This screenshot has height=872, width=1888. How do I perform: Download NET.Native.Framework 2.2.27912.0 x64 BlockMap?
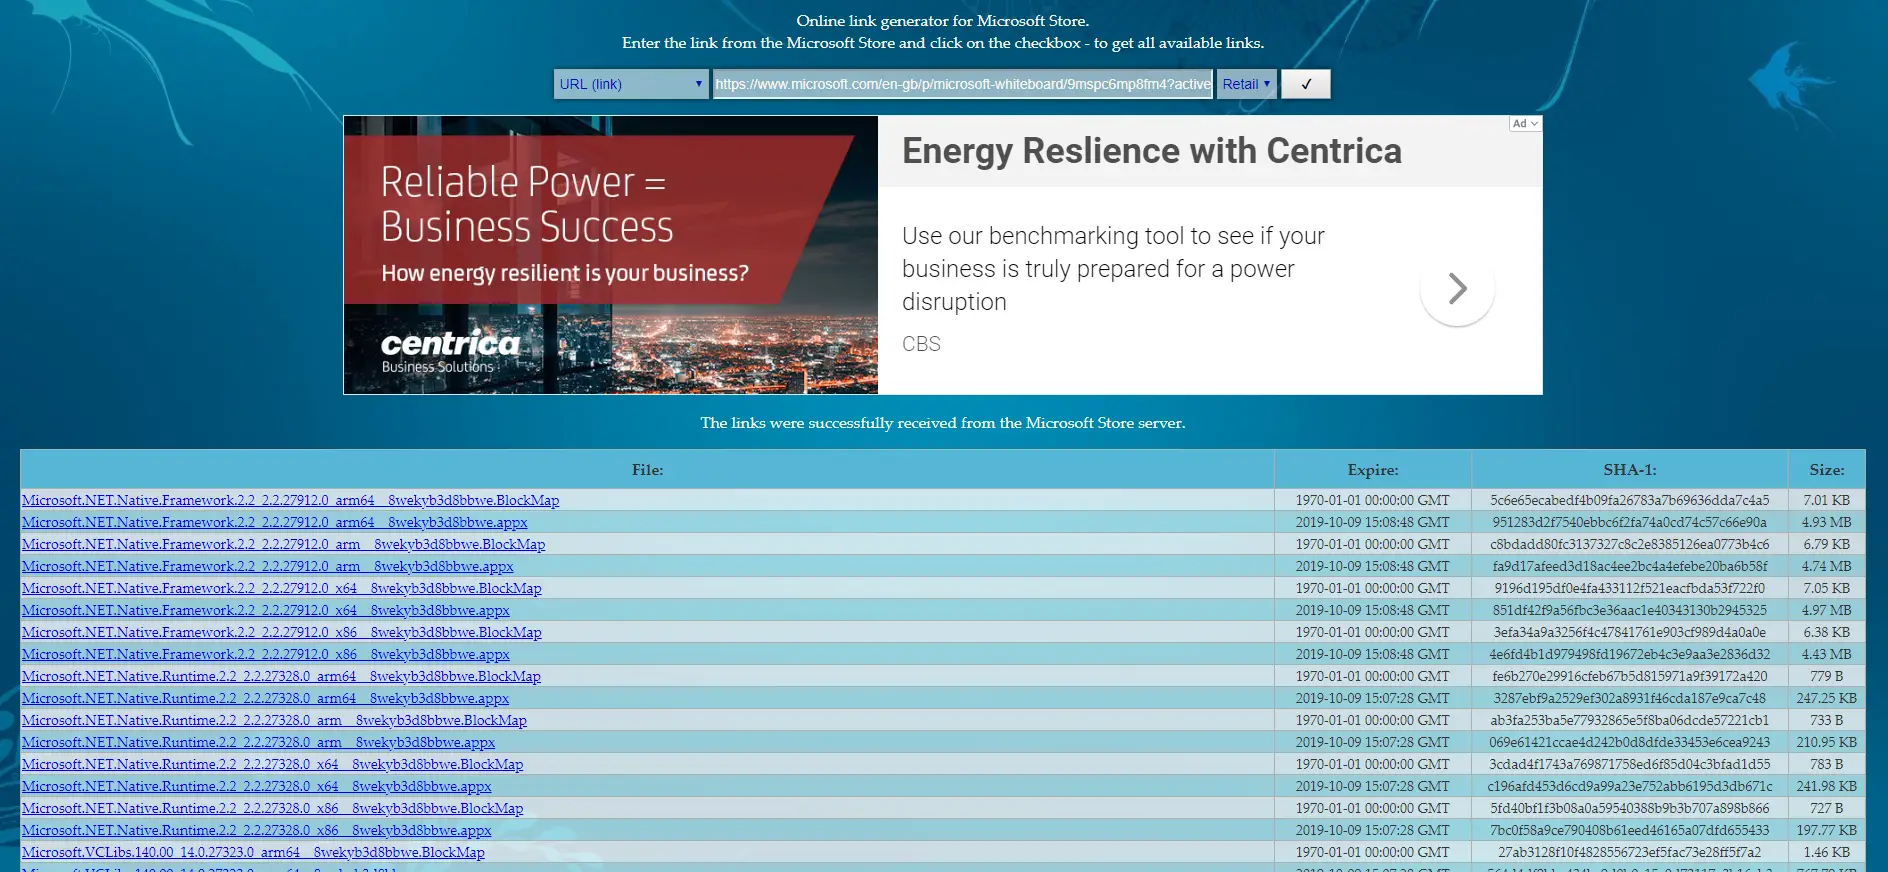pyautogui.click(x=282, y=588)
